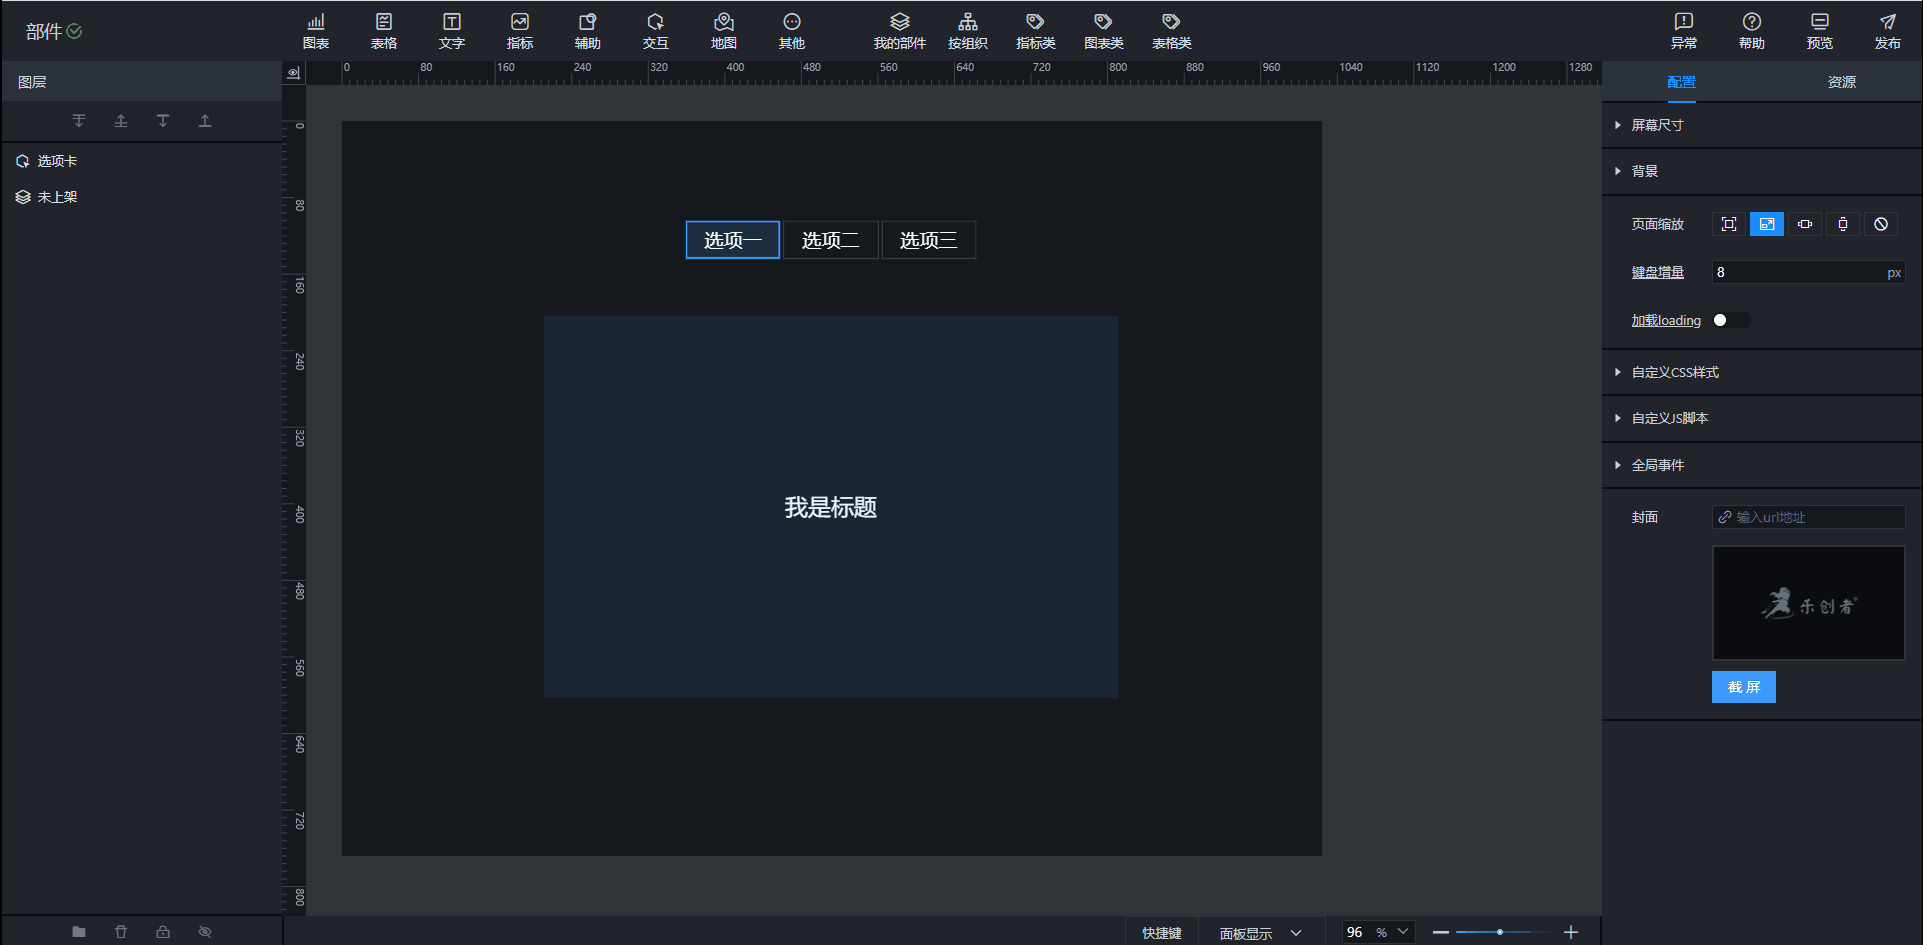Click the 地图 map toolbar icon
The height and width of the screenshot is (945, 1923).
(x=723, y=31)
